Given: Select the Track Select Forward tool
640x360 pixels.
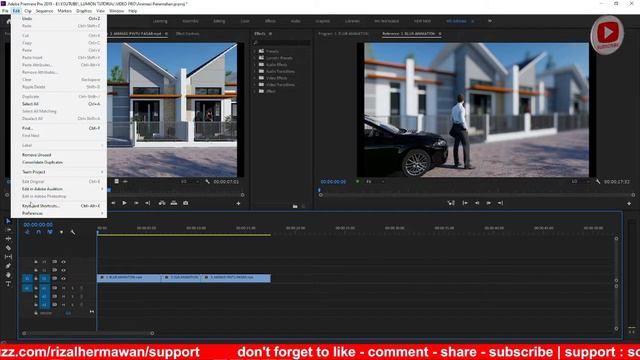Looking at the screenshot, I should point(8,230).
